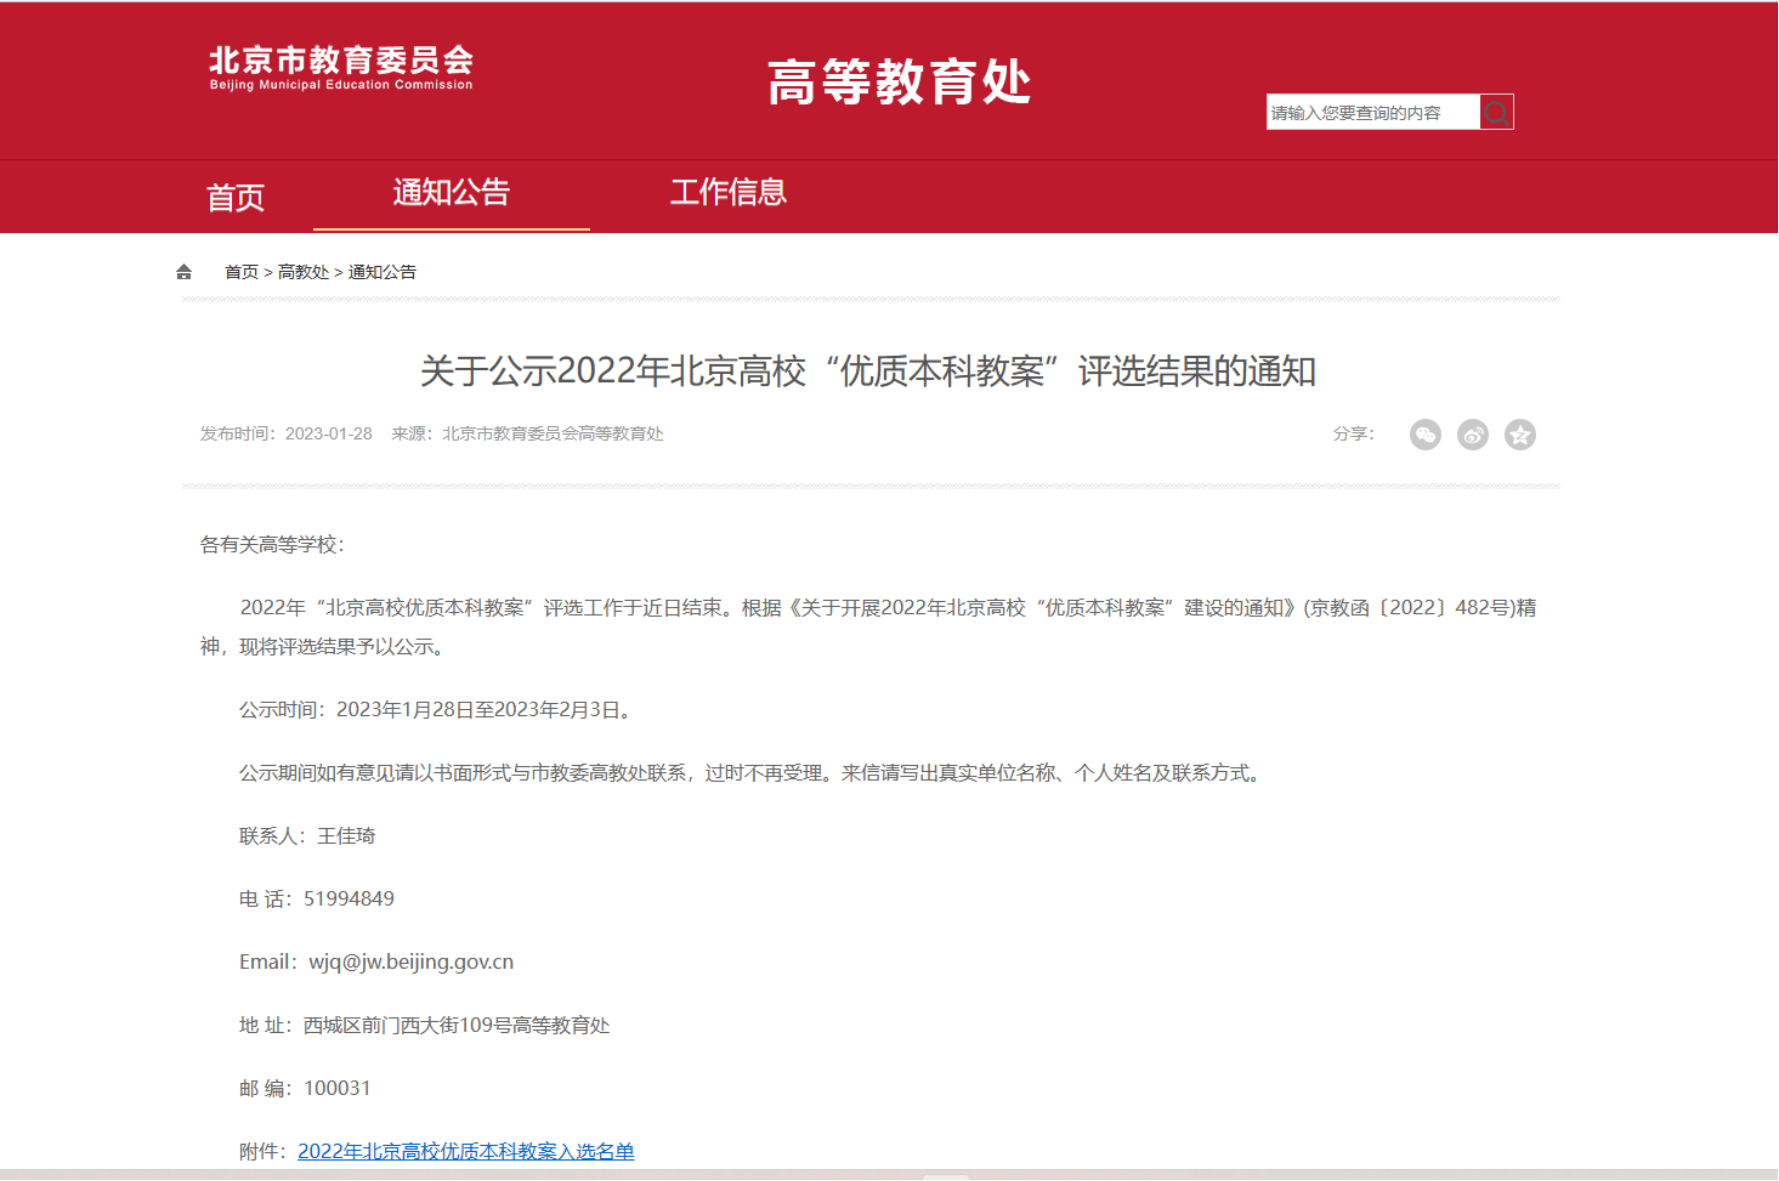Go to 首页 in the breadcrumb
Viewport: 1779px width, 1181px height.
point(241,272)
